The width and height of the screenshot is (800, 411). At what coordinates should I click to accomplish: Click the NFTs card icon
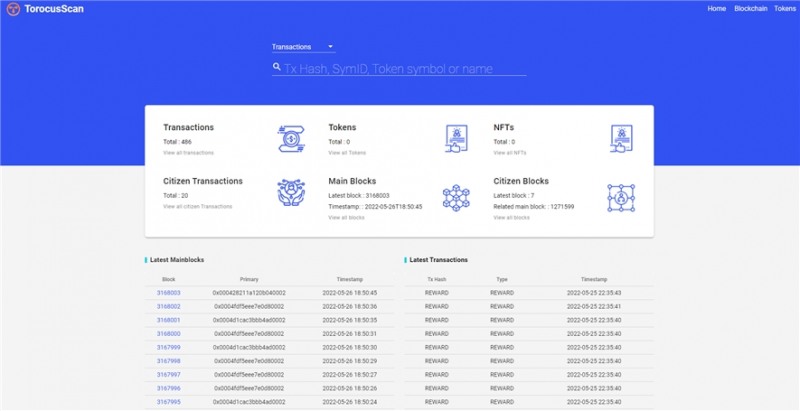[622, 137]
